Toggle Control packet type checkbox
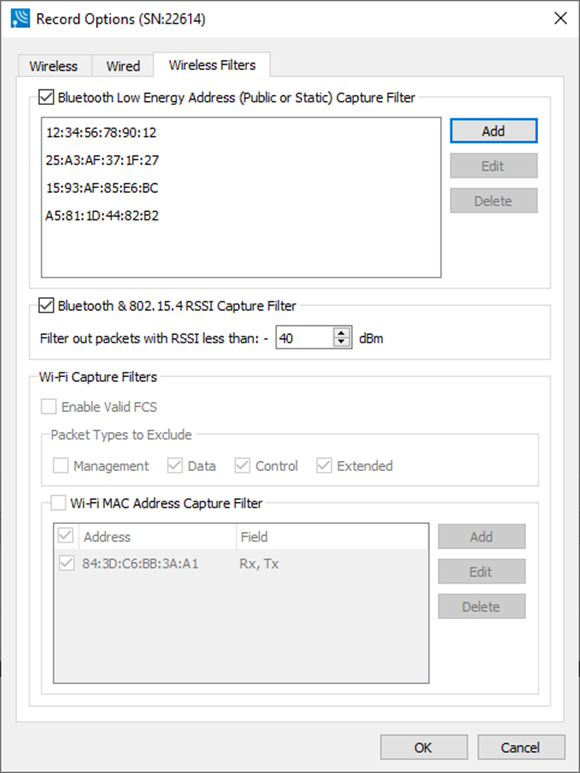Viewport: 580px width, 773px height. point(242,465)
